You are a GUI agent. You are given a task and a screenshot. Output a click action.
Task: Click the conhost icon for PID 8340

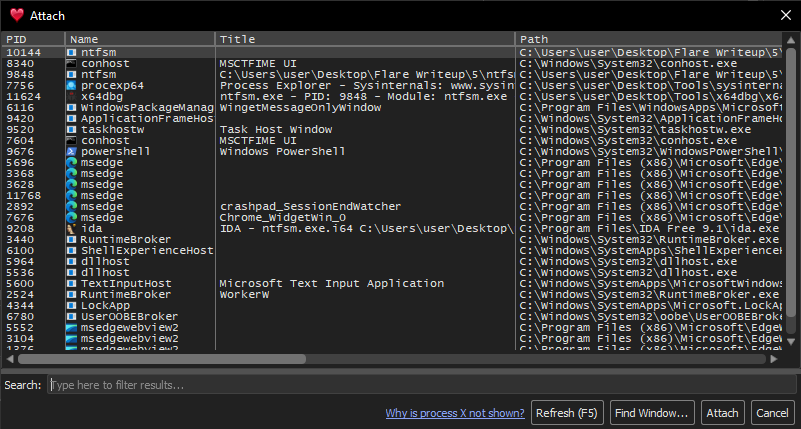72,63
